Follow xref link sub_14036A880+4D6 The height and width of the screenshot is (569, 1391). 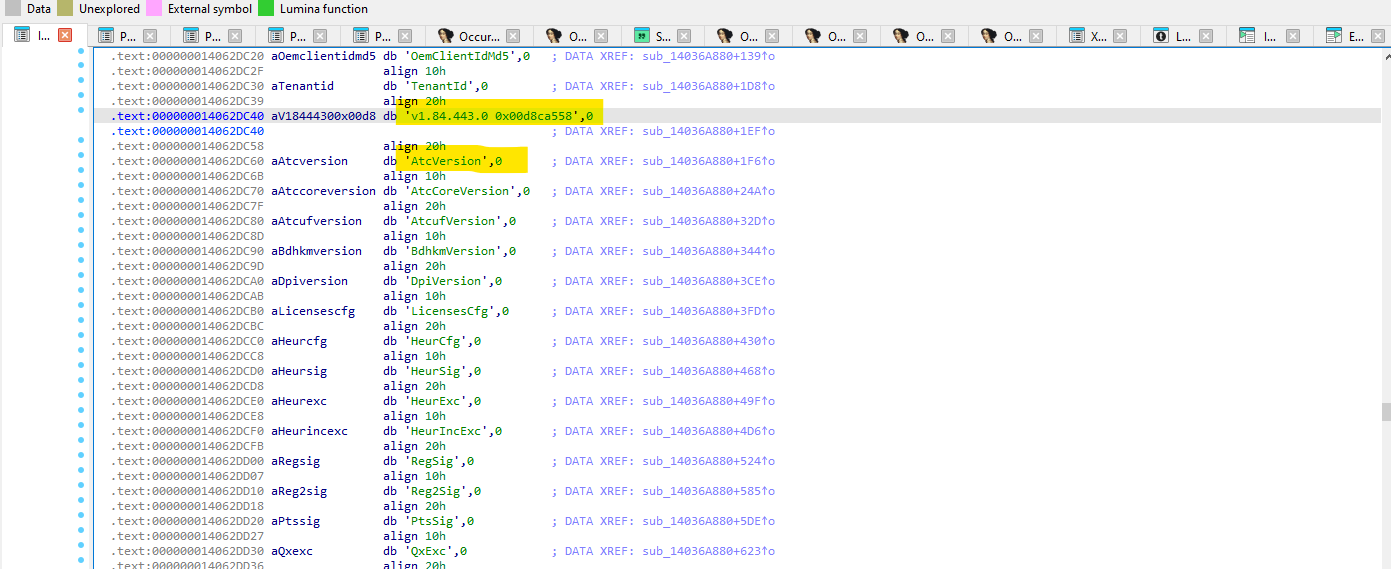point(708,431)
